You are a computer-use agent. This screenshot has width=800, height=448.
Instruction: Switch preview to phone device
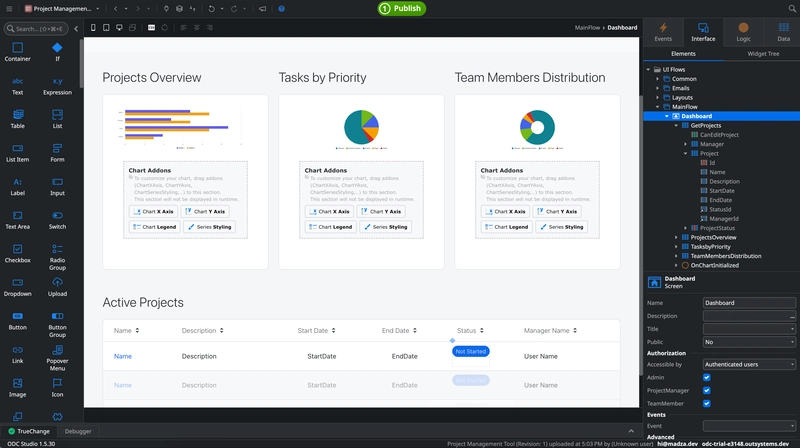pos(93,28)
